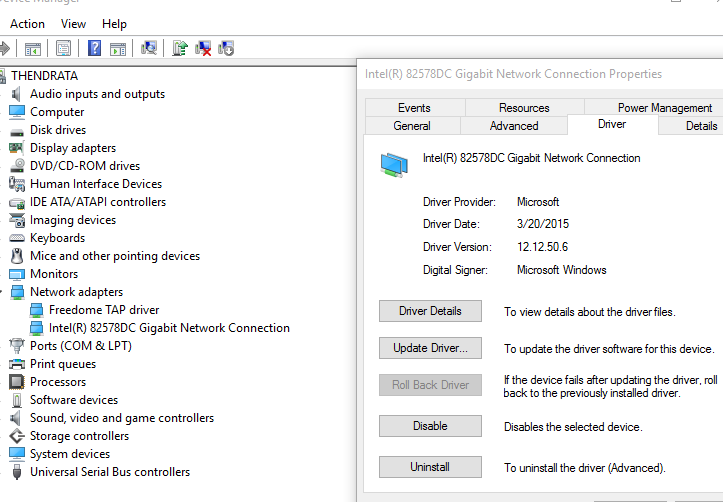This screenshot has height=502, width=723.
Task: Click the Sound, video and game controllers icon
Action: 16,418
